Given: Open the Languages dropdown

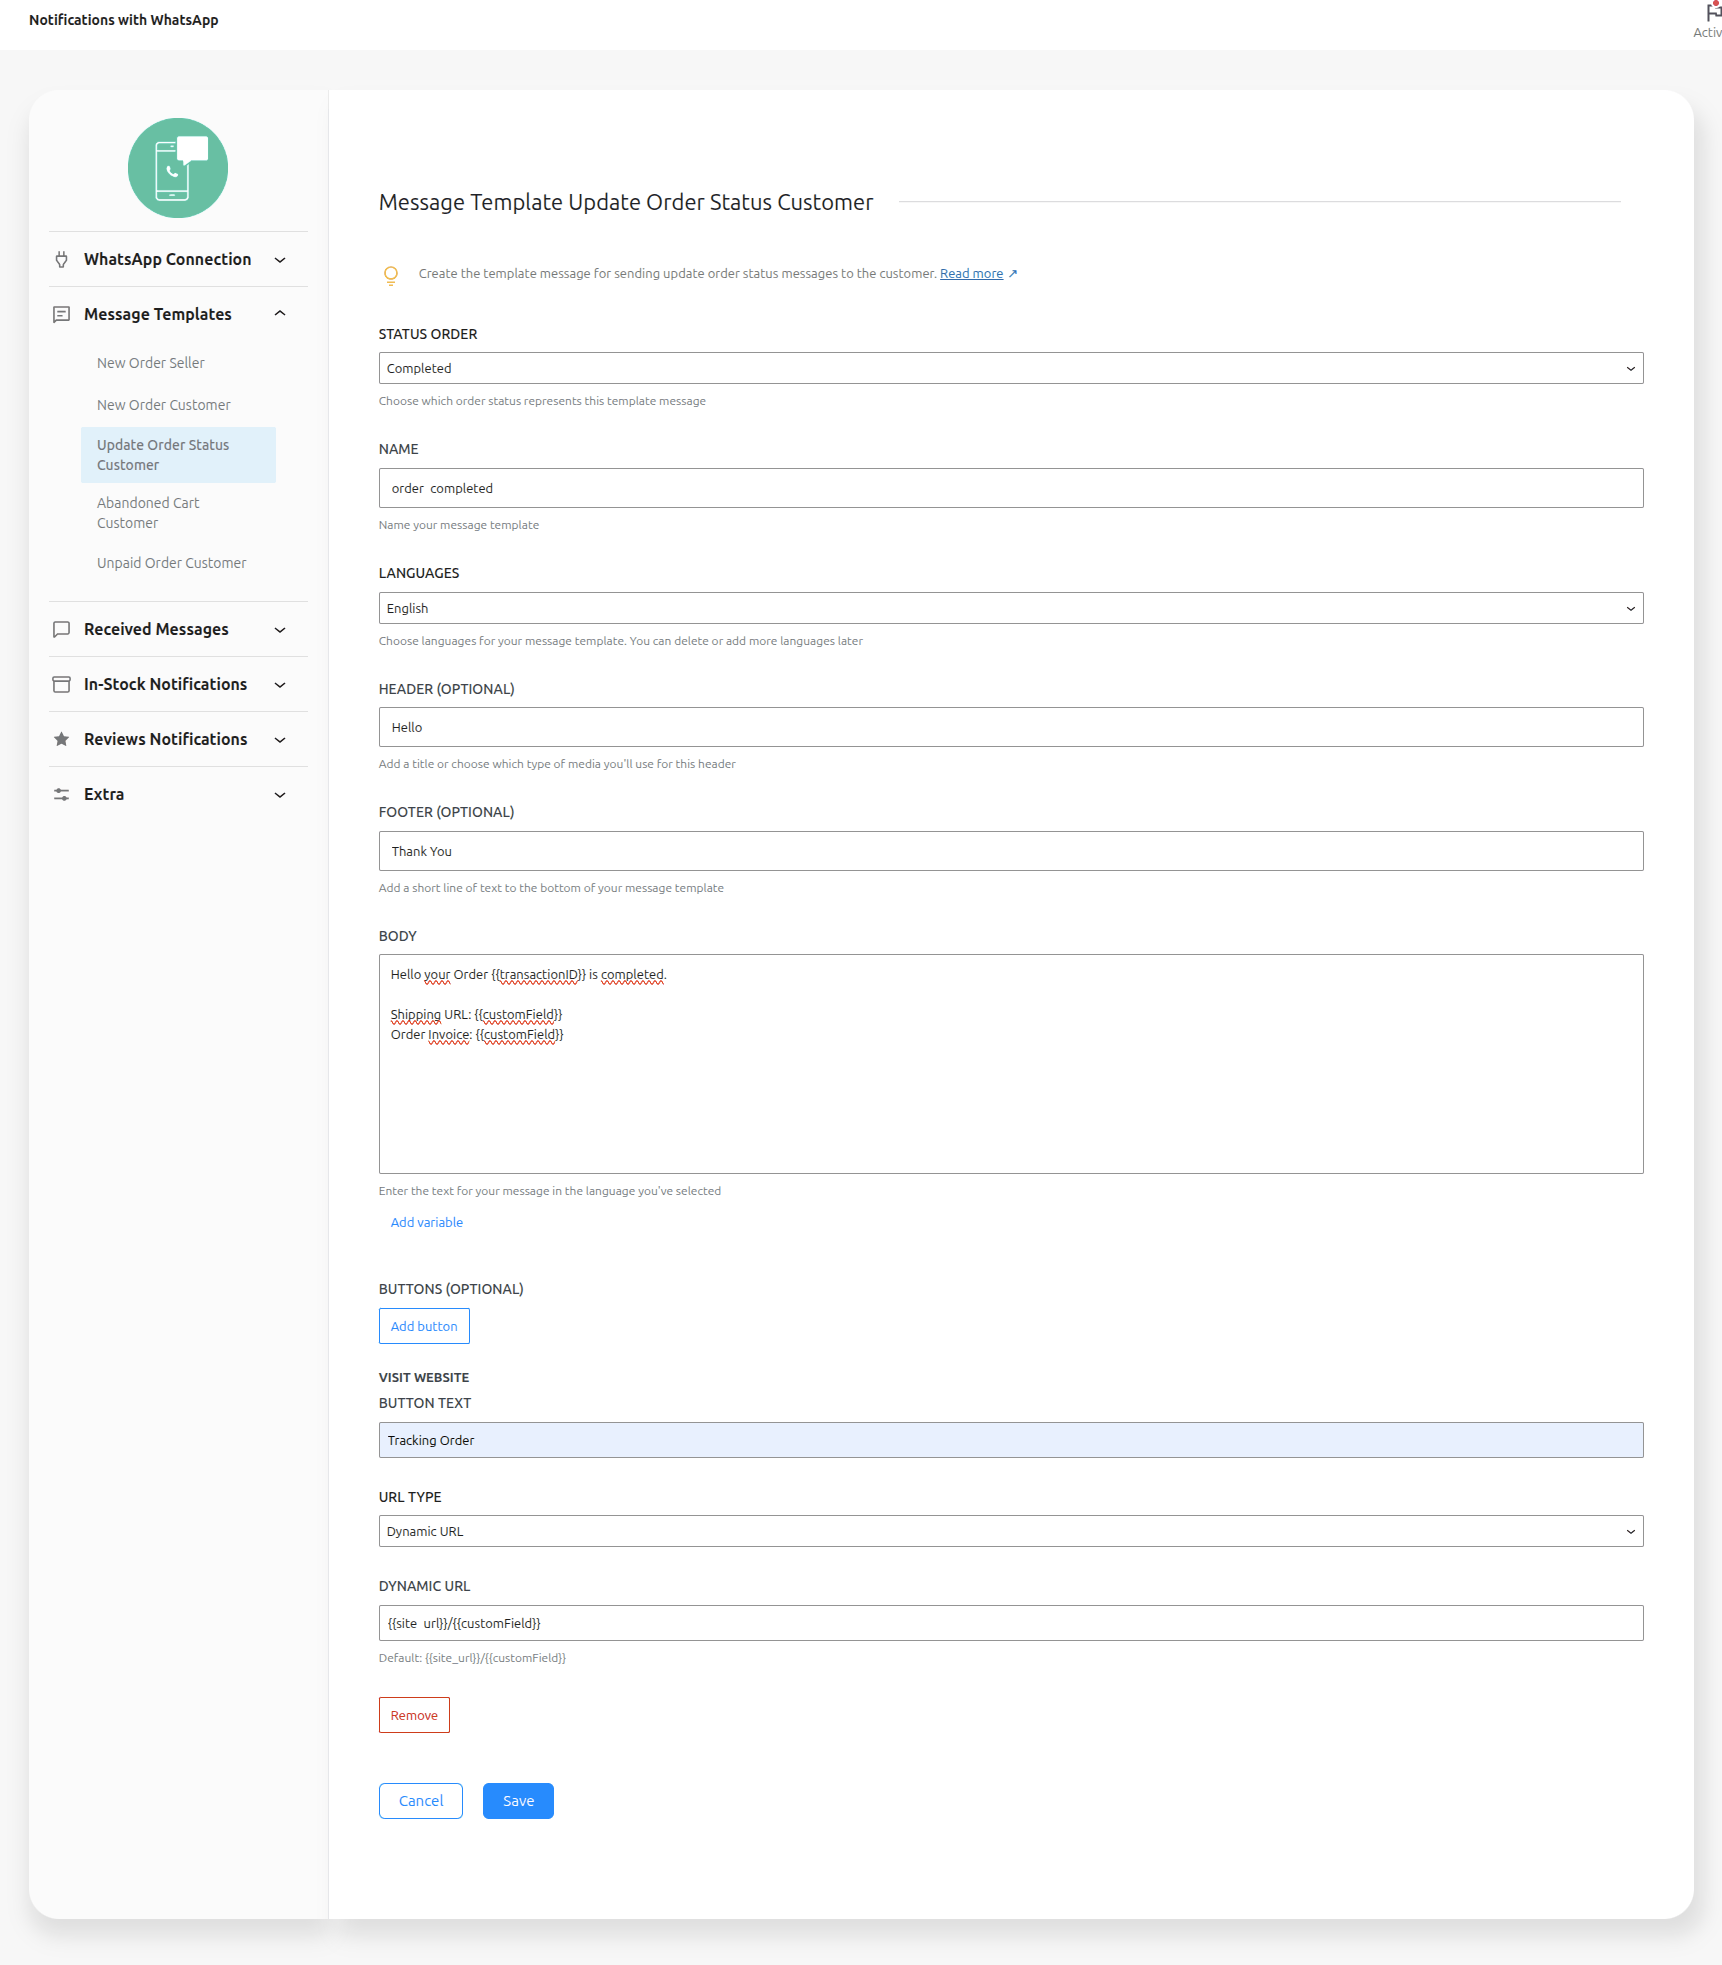Looking at the screenshot, I should tap(1010, 608).
